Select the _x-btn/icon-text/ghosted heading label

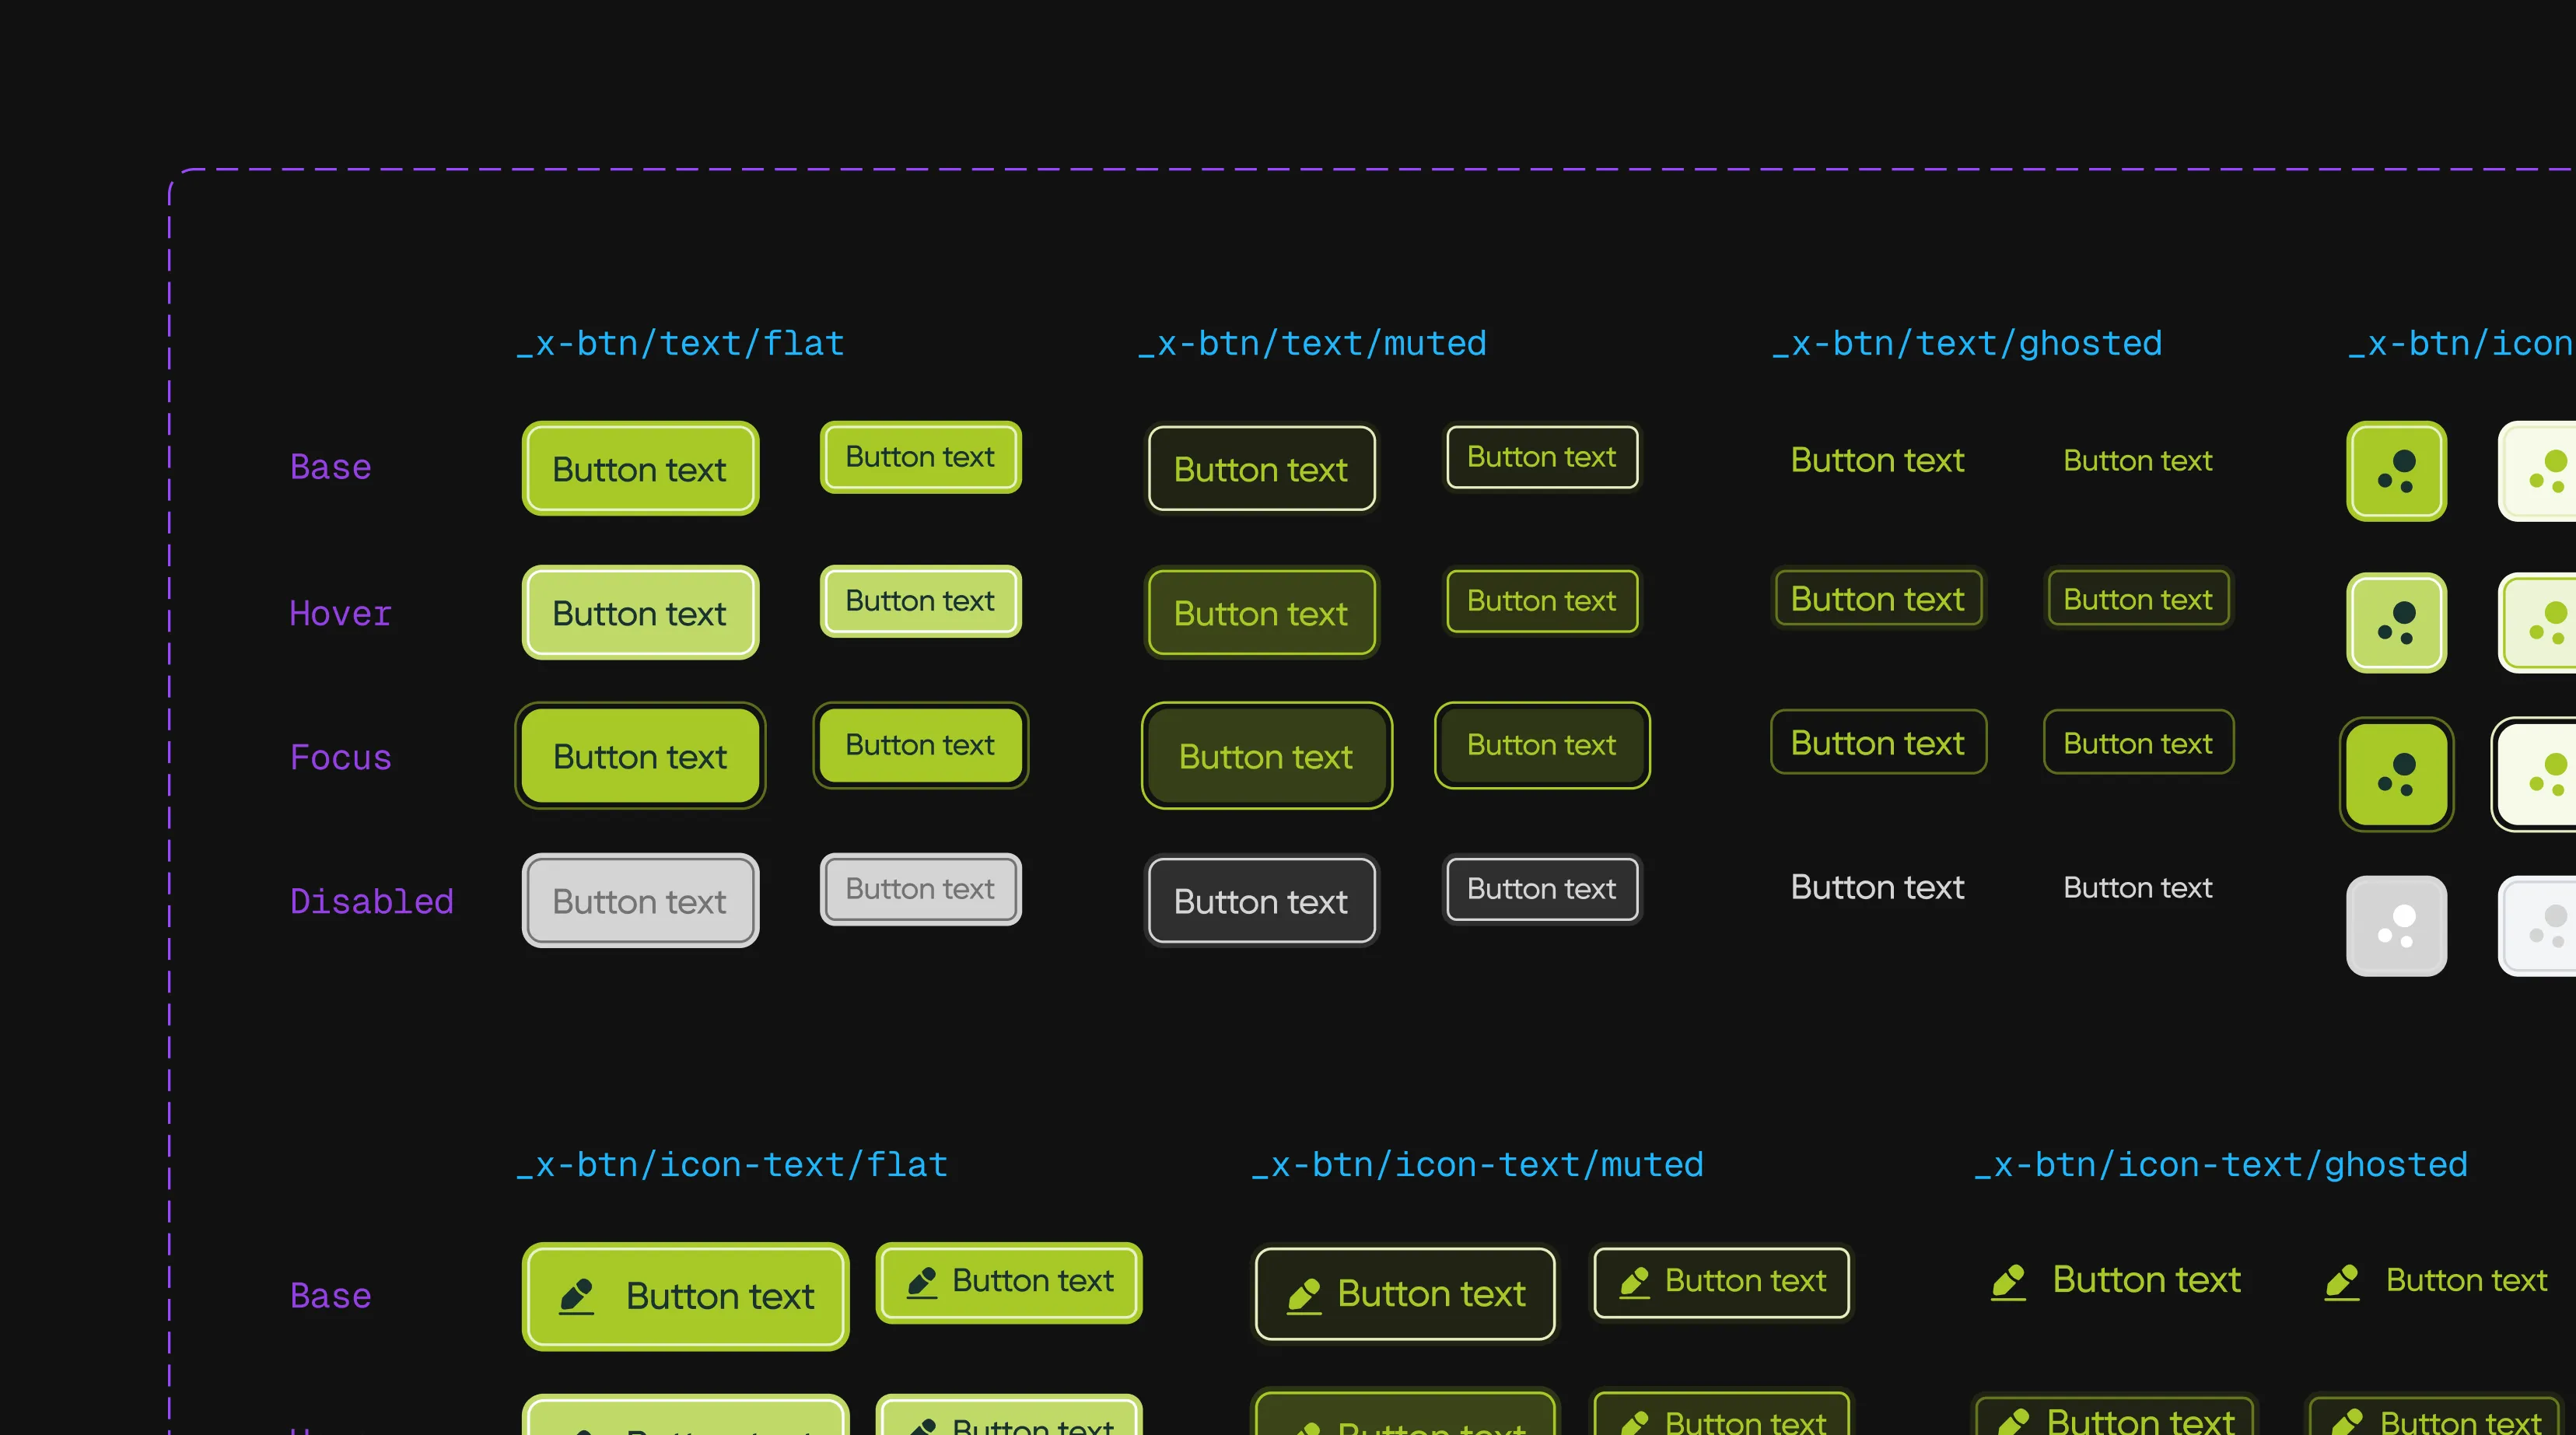click(x=2221, y=1165)
